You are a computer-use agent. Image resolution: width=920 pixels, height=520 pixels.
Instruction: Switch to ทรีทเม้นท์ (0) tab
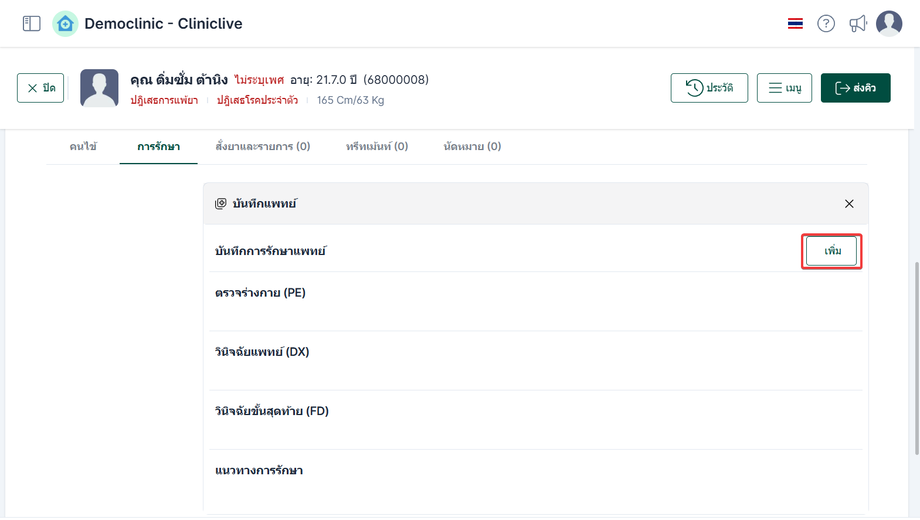(377, 146)
